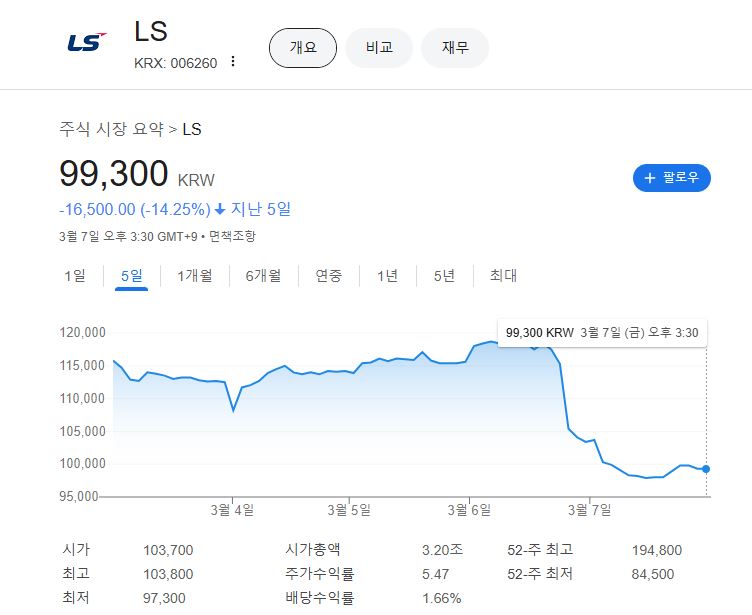The width and height of the screenshot is (752, 615).
Task: Click the 3월 7일 axis label
Action: tap(589, 509)
